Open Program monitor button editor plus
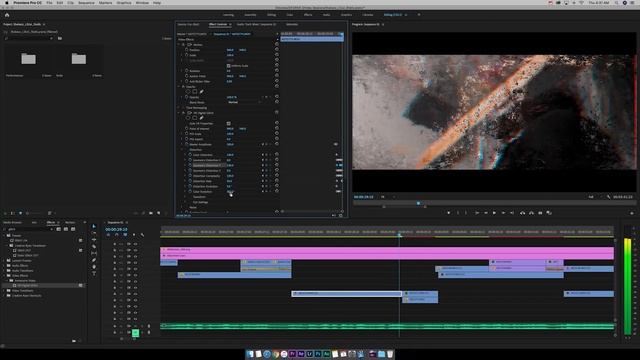Viewport: 640px width, 360px height. [x=632, y=213]
